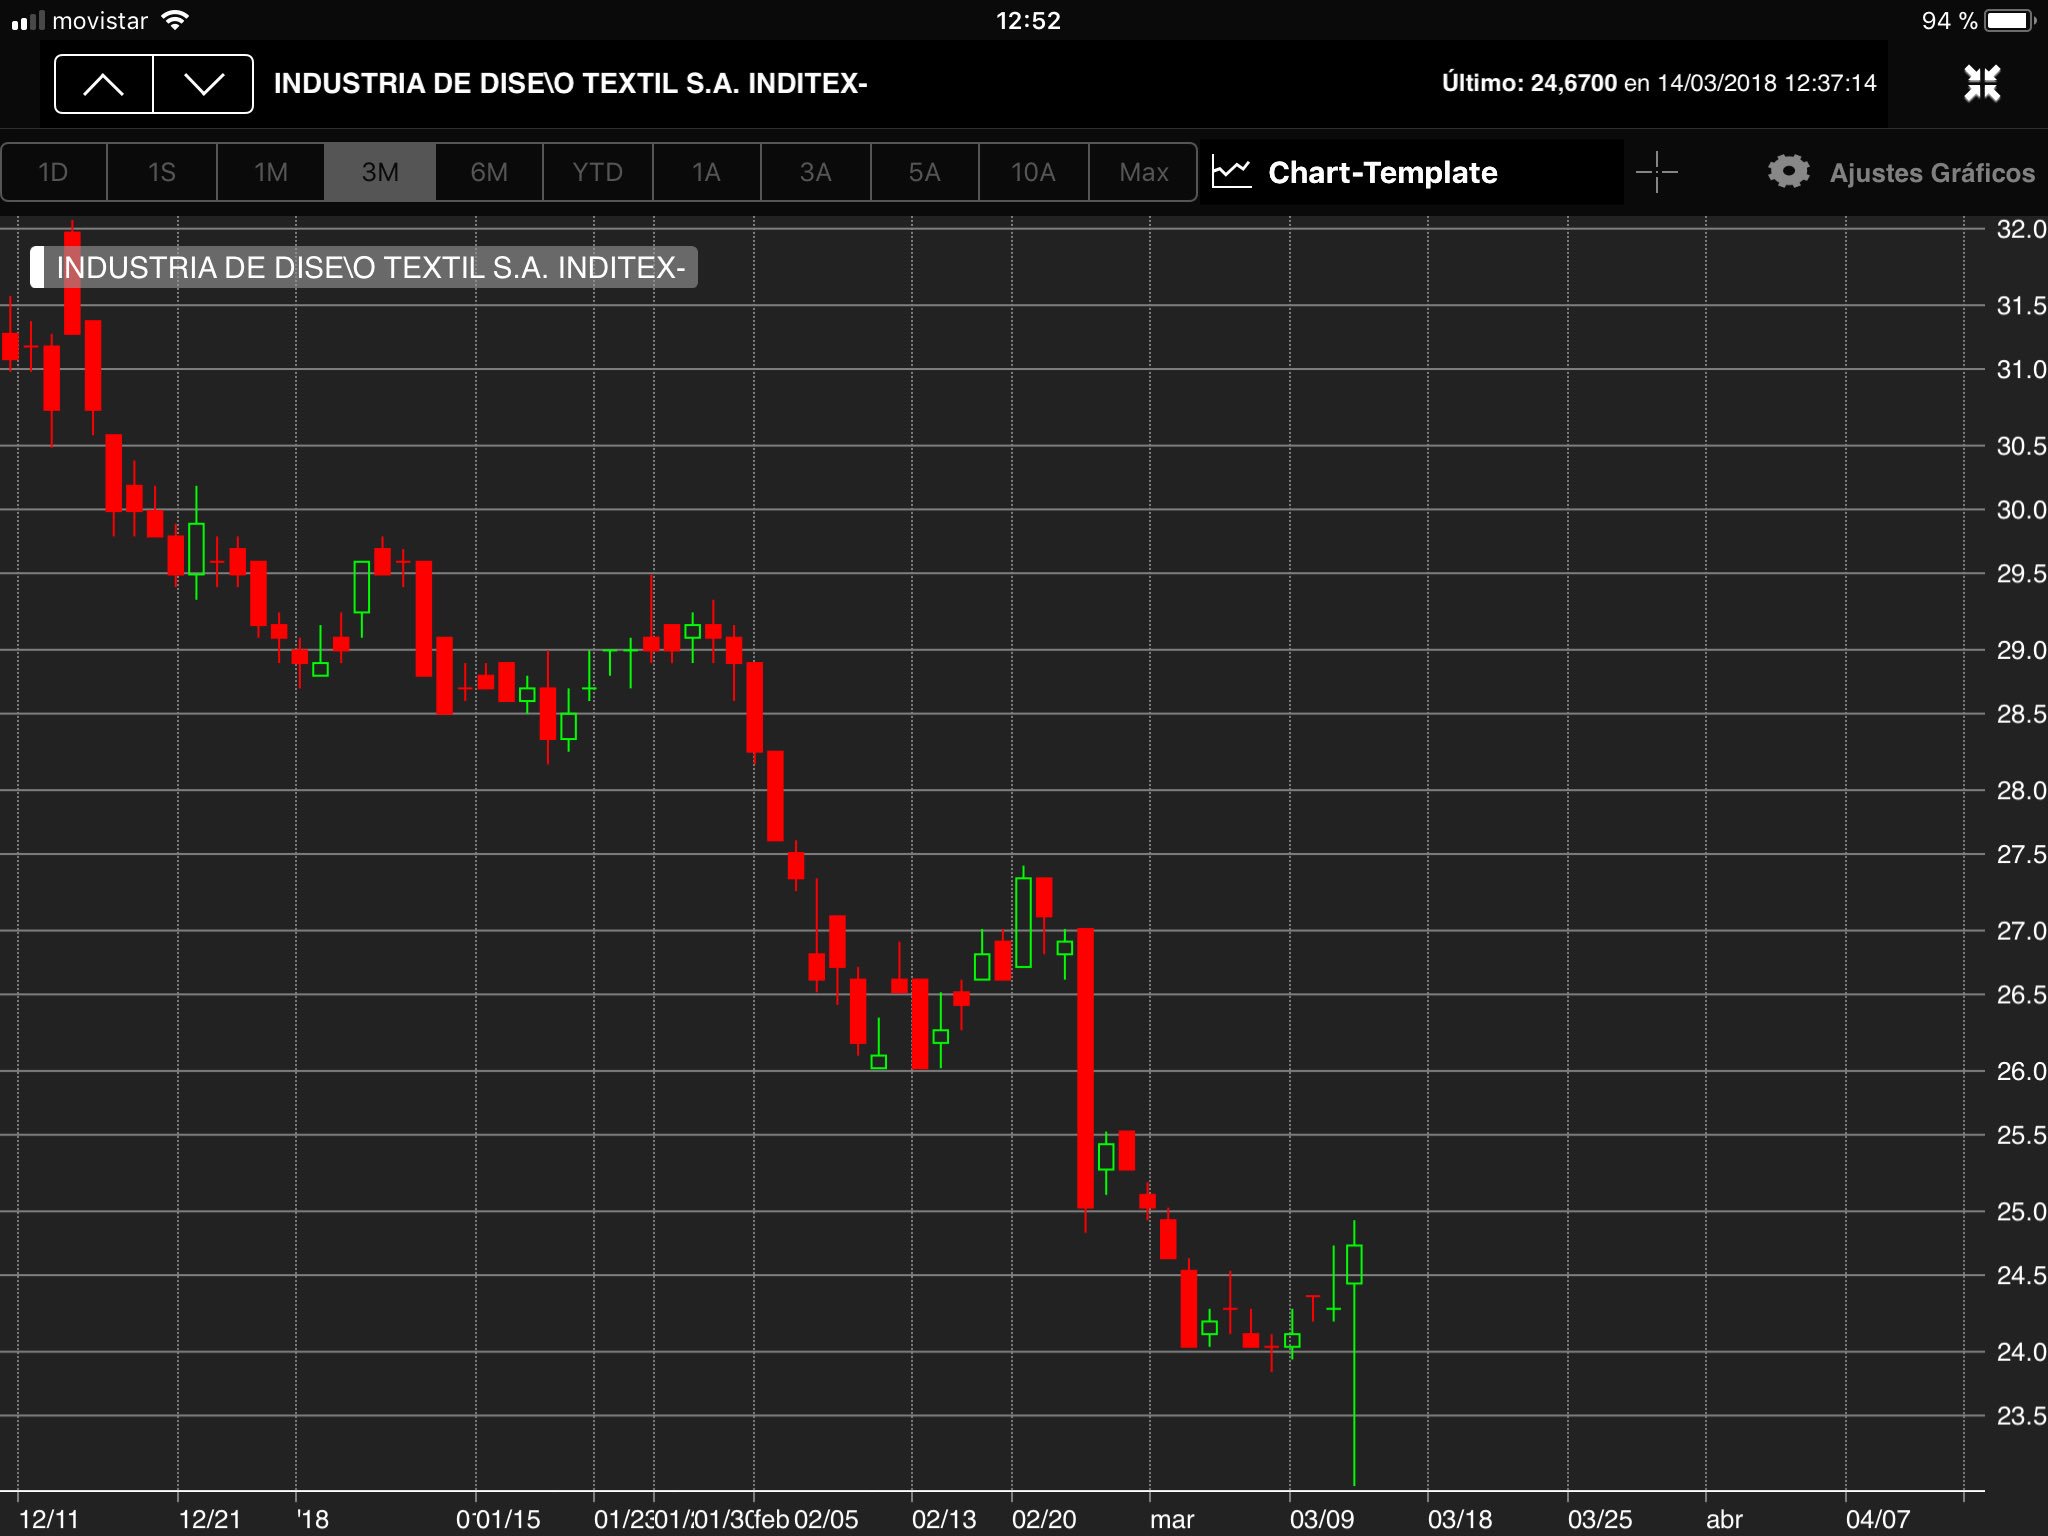
Task: Switch to the 3A range
Action: pyautogui.click(x=816, y=172)
